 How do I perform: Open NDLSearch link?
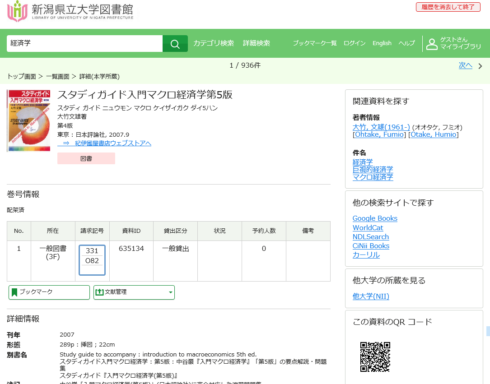(x=371, y=237)
